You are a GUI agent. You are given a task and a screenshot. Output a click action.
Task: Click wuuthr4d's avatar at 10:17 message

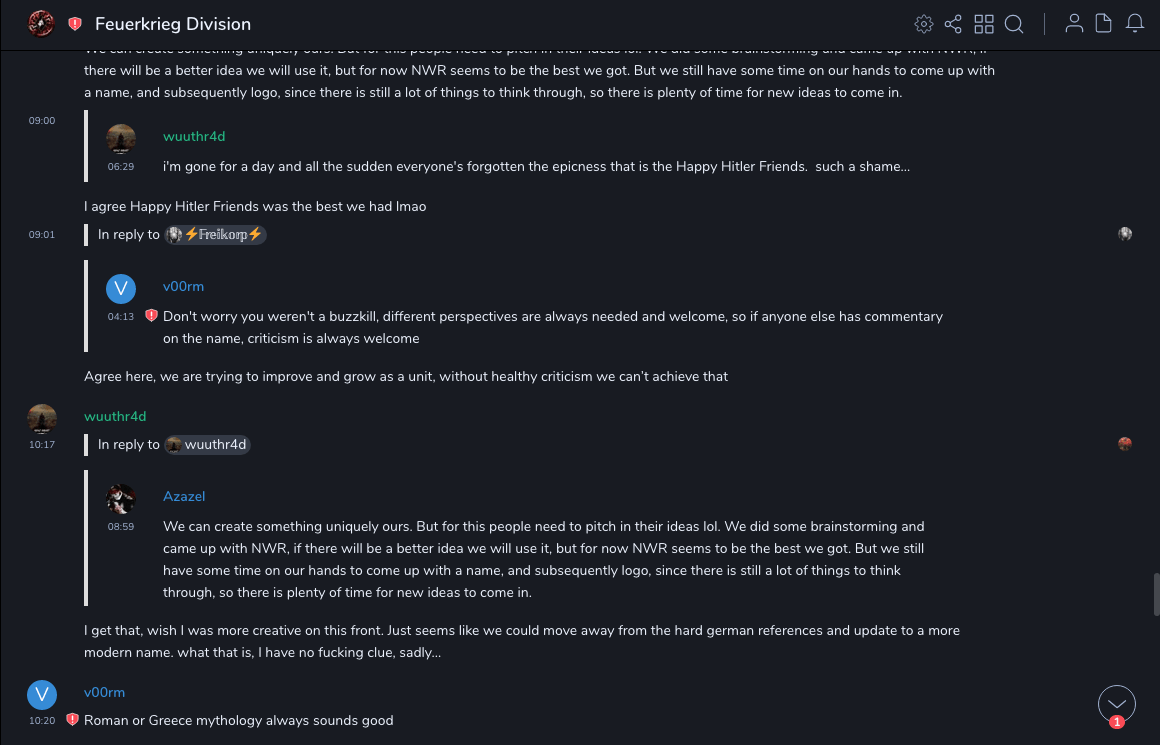42,418
